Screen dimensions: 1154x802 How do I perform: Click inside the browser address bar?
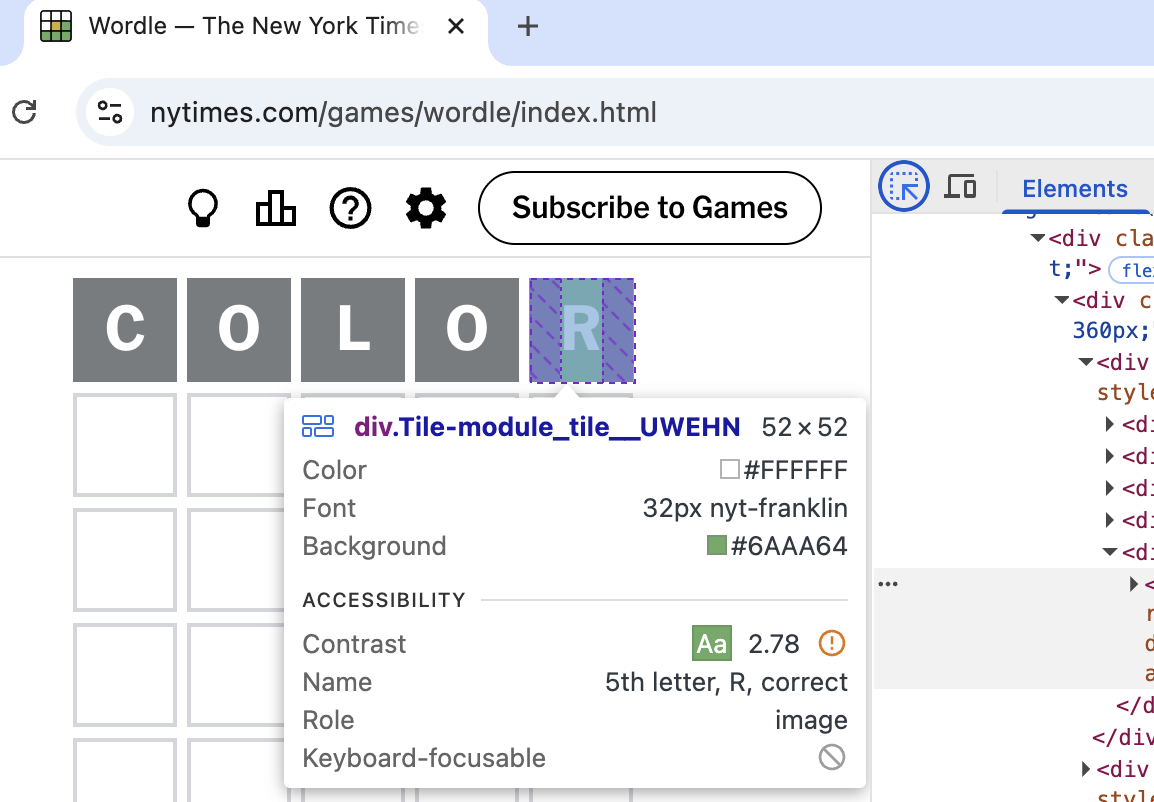(400, 112)
